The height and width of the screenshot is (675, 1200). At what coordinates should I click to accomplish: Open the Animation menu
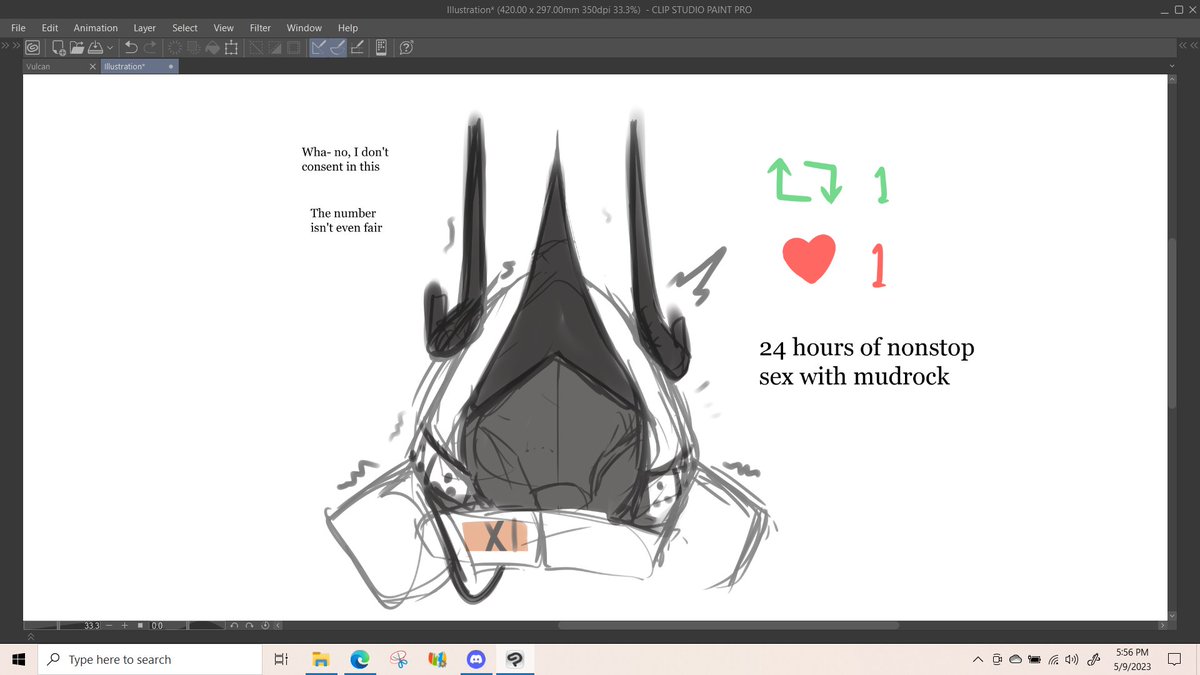click(x=96, y=28)
